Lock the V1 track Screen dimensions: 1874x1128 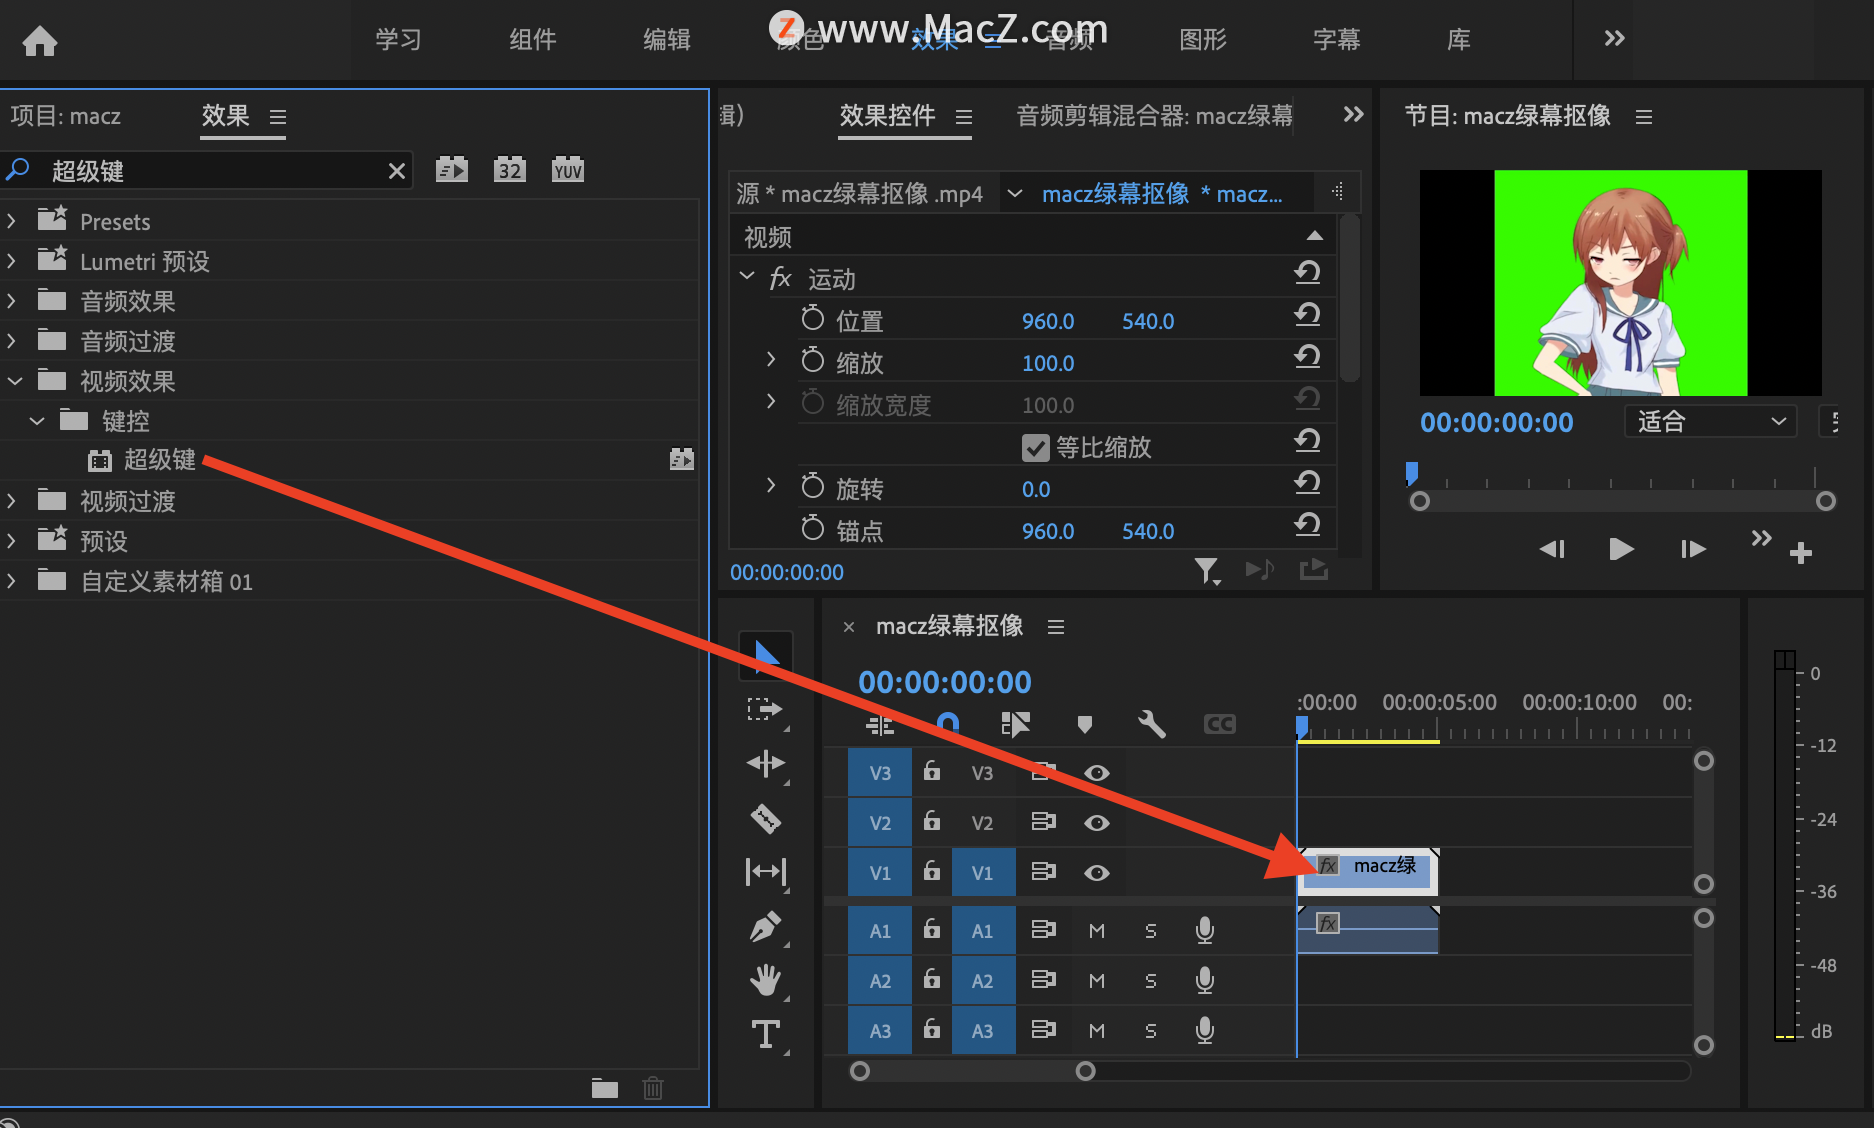coord(931,870)
